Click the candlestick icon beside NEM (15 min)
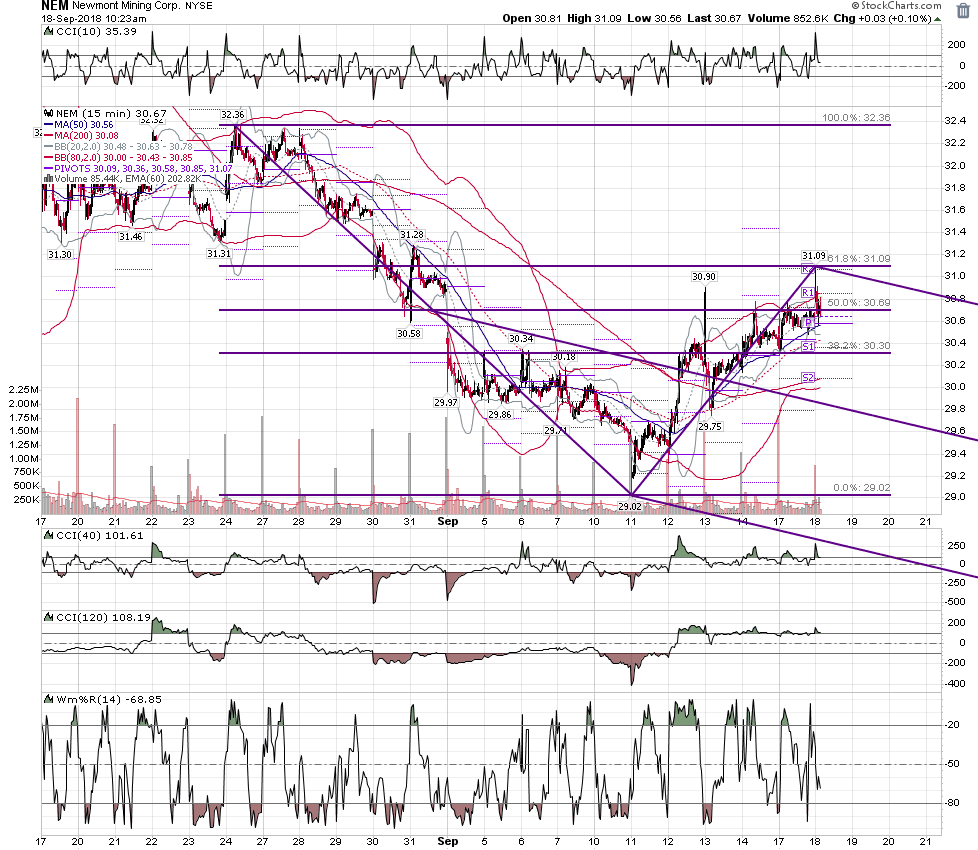This screenshot has height=850, width=978. point(48,113)
